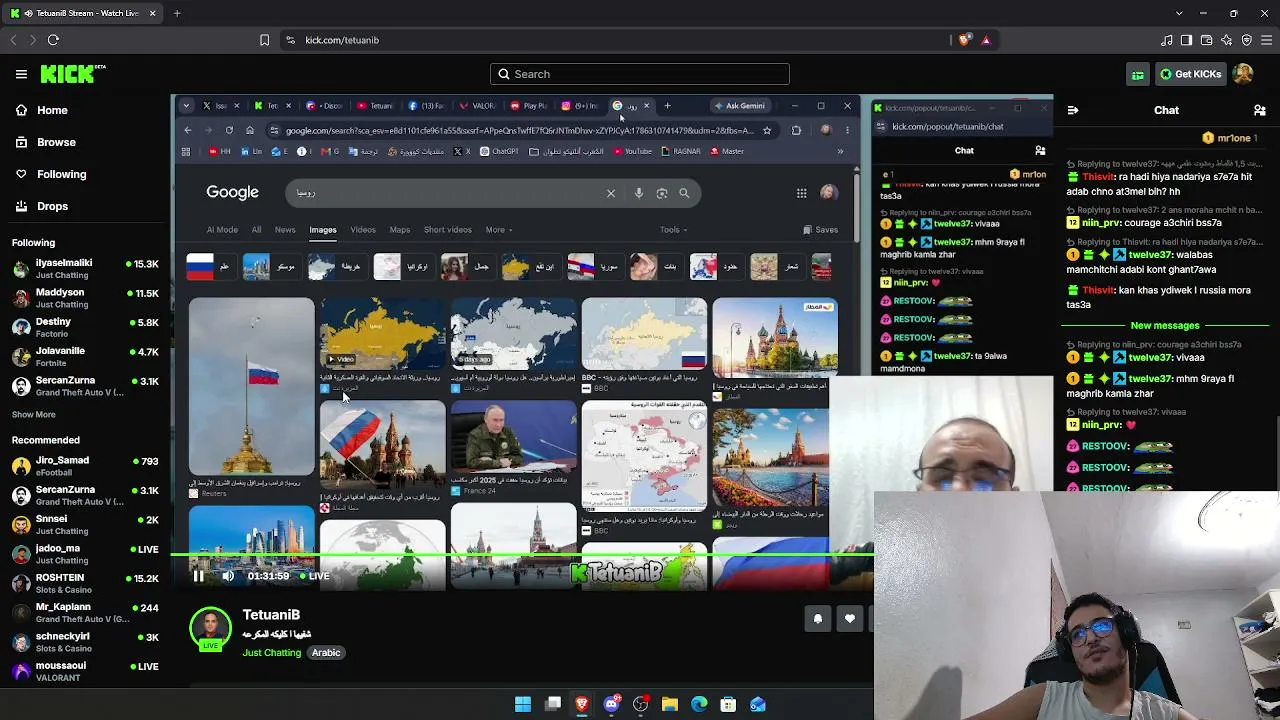Click the microphone icon in streamed Google search
This screenshot has width=1280, height=720.
click(639, 193)
